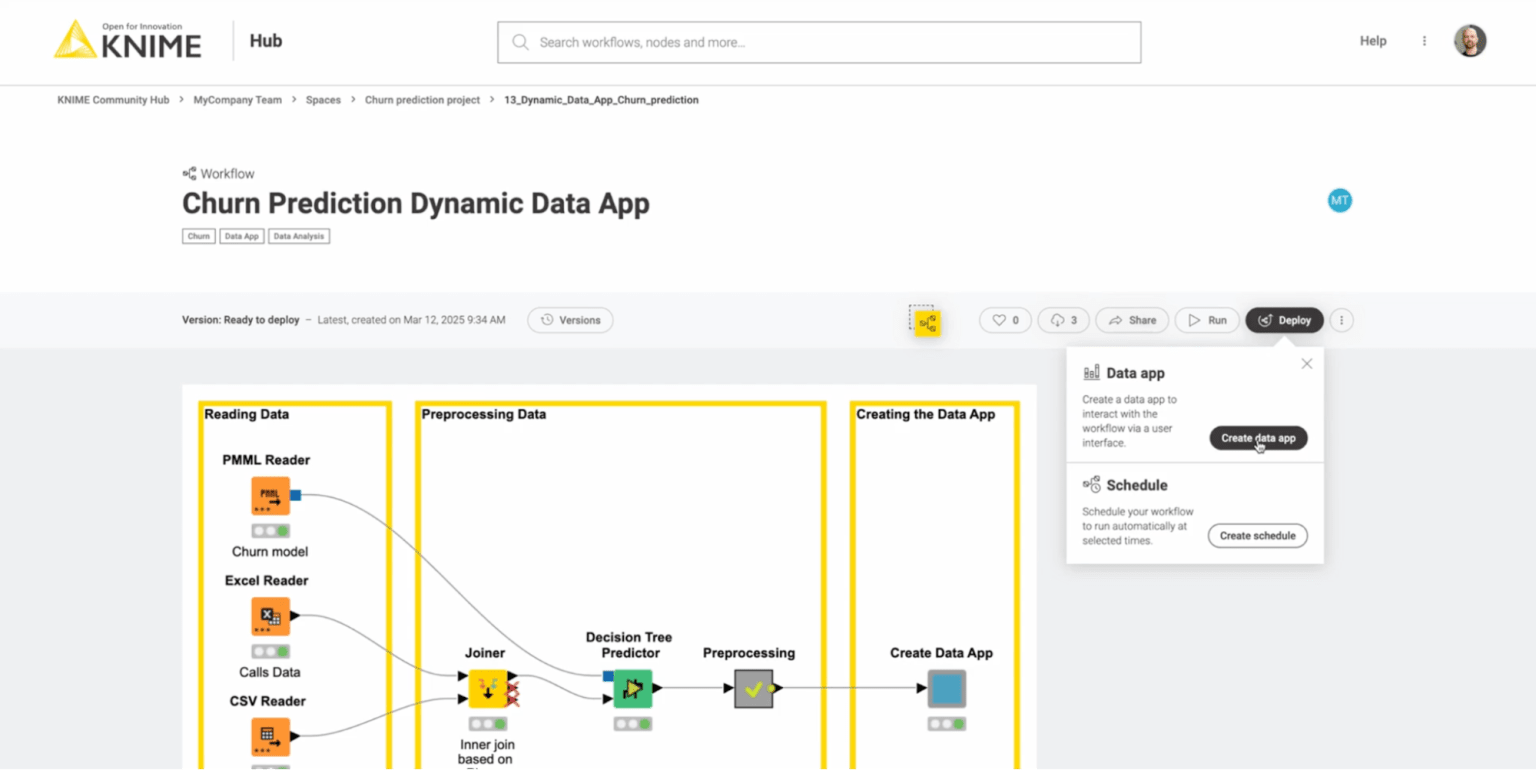Click the Workflow type icon above title
This screenshot has width=1536, height=770.
click(x=189, y=173)
